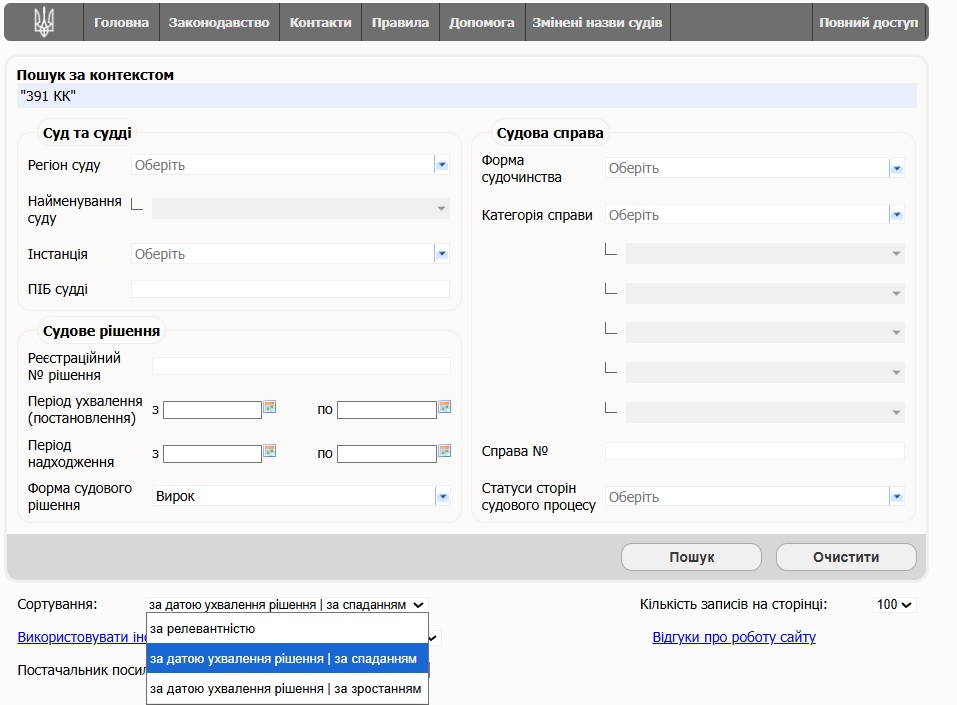Click the Пошук search button
957x705 pixels.
click(x=692, y=557)
